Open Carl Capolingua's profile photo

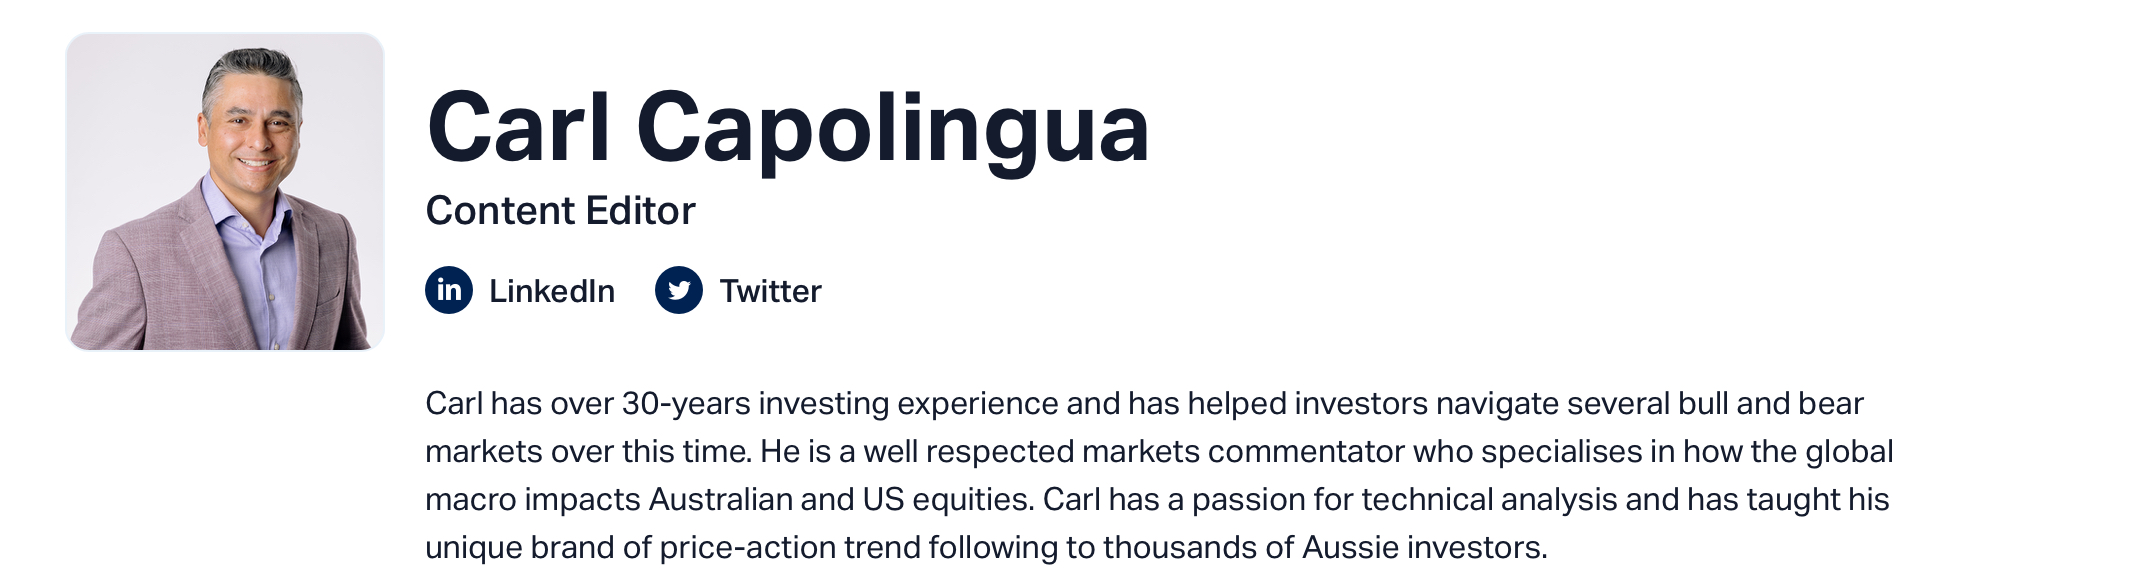coord(225,191)
